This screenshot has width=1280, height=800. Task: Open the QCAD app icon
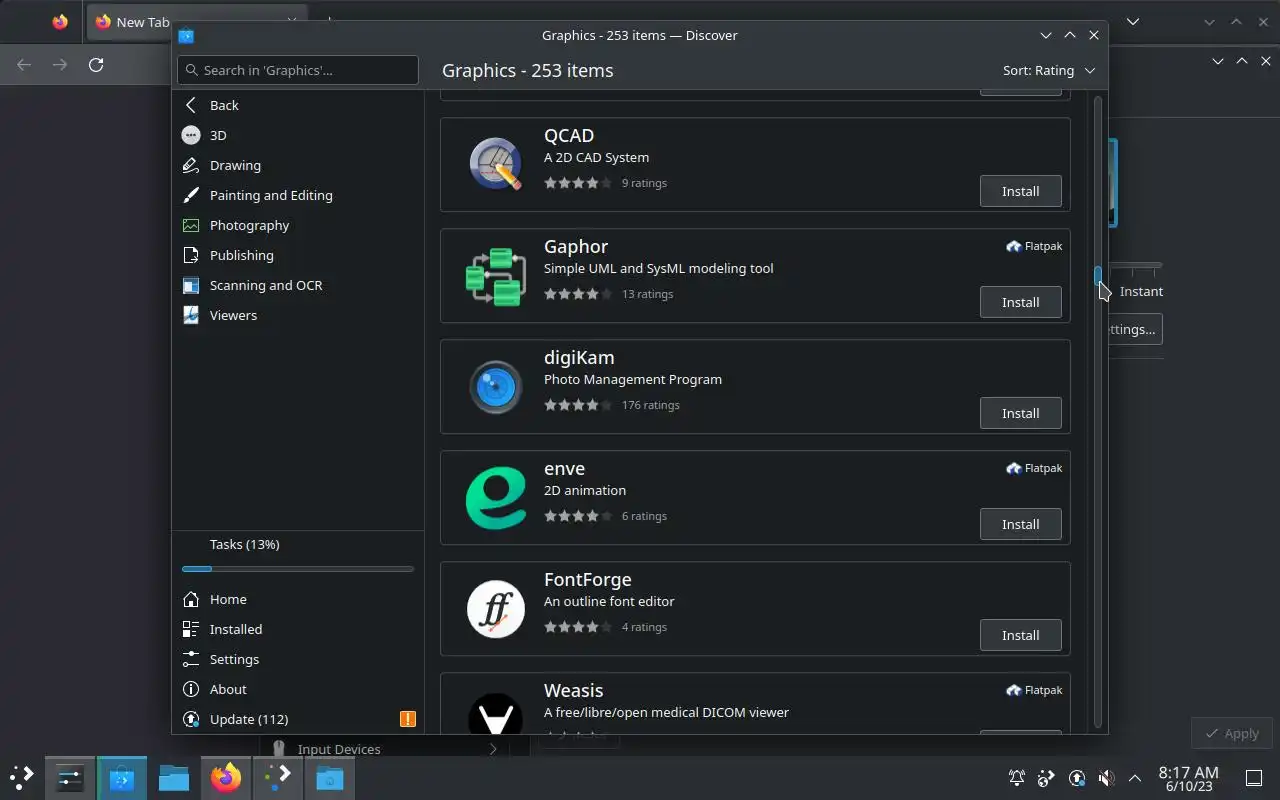point(496,164)
